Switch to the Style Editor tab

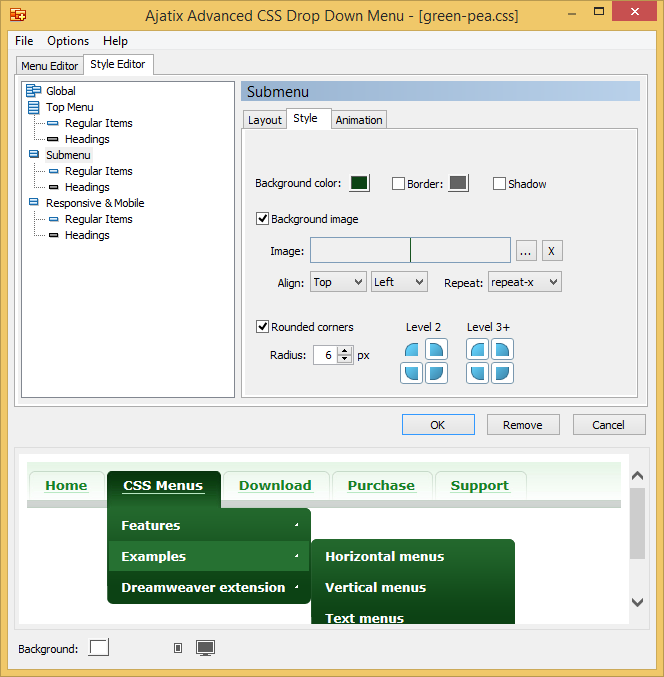click(117, 64)
